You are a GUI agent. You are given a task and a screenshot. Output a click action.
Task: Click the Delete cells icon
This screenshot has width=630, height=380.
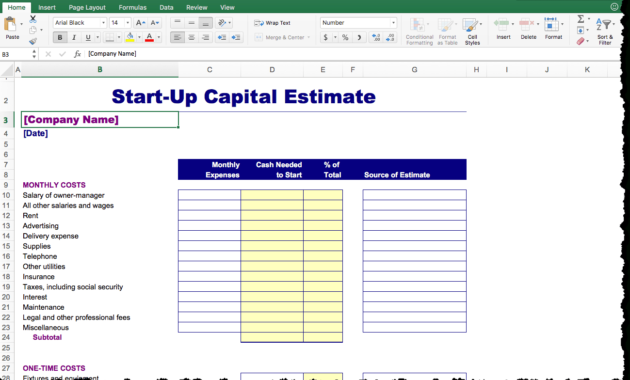tap(527, 24)
